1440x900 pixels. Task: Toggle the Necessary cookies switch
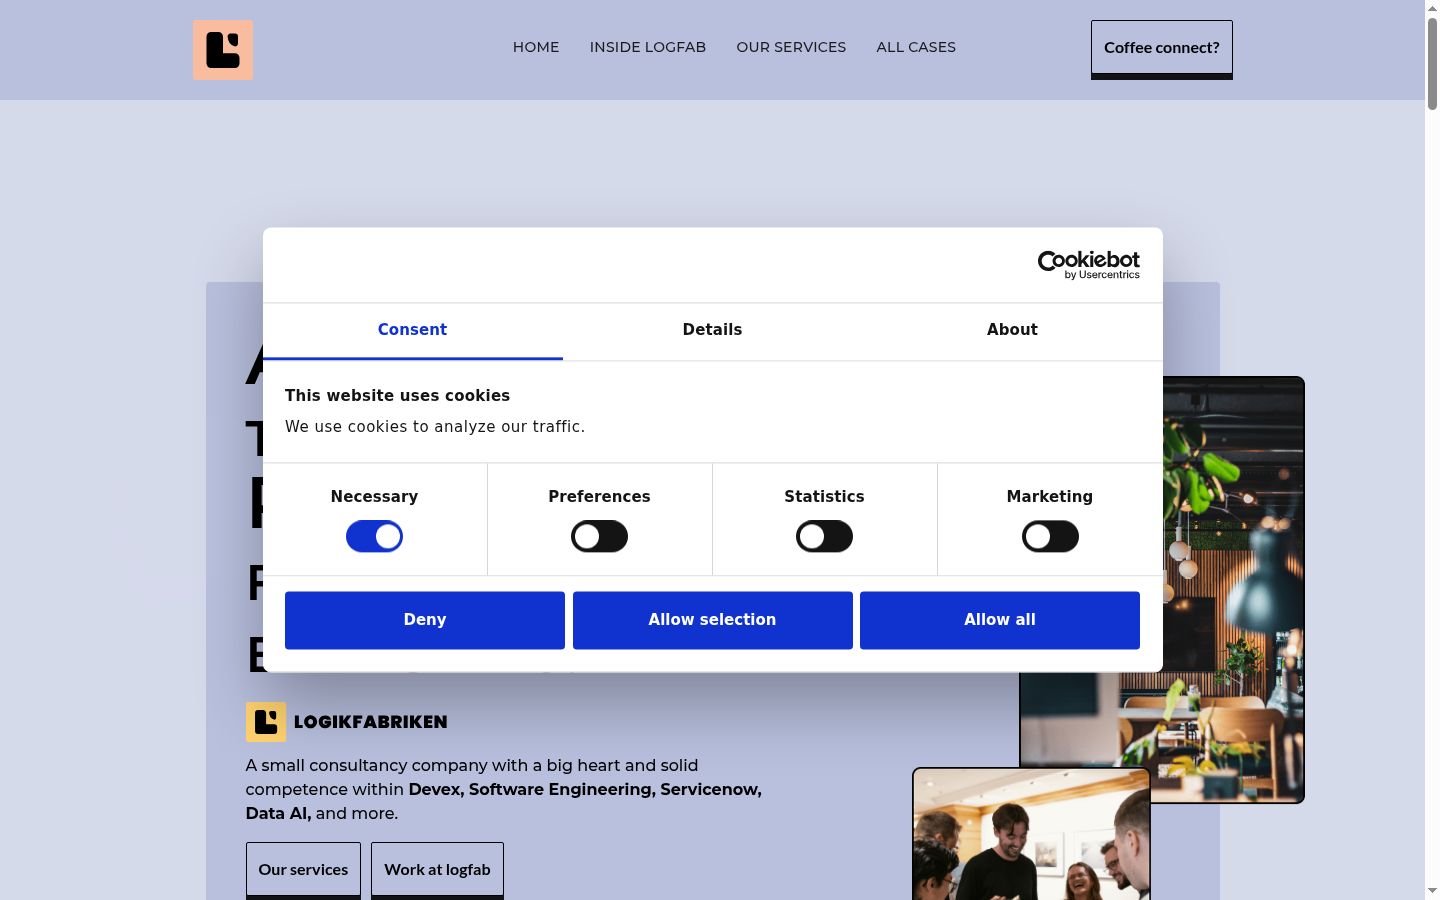(x=374, y=537)
